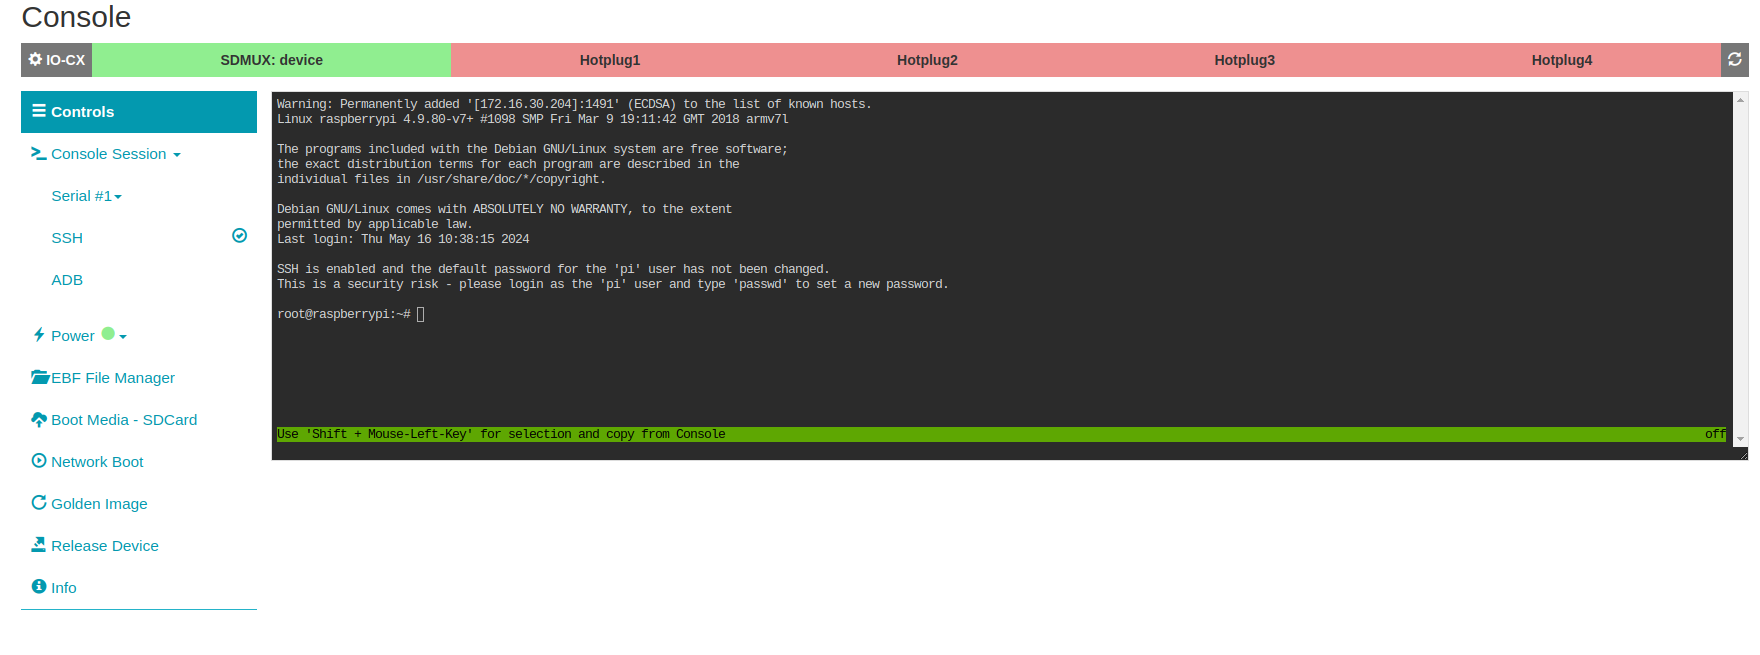This screenshot has width=1760, height=655.
Task: Click the EBF File Manager folder icon
Action: click(x=40, y=377)
